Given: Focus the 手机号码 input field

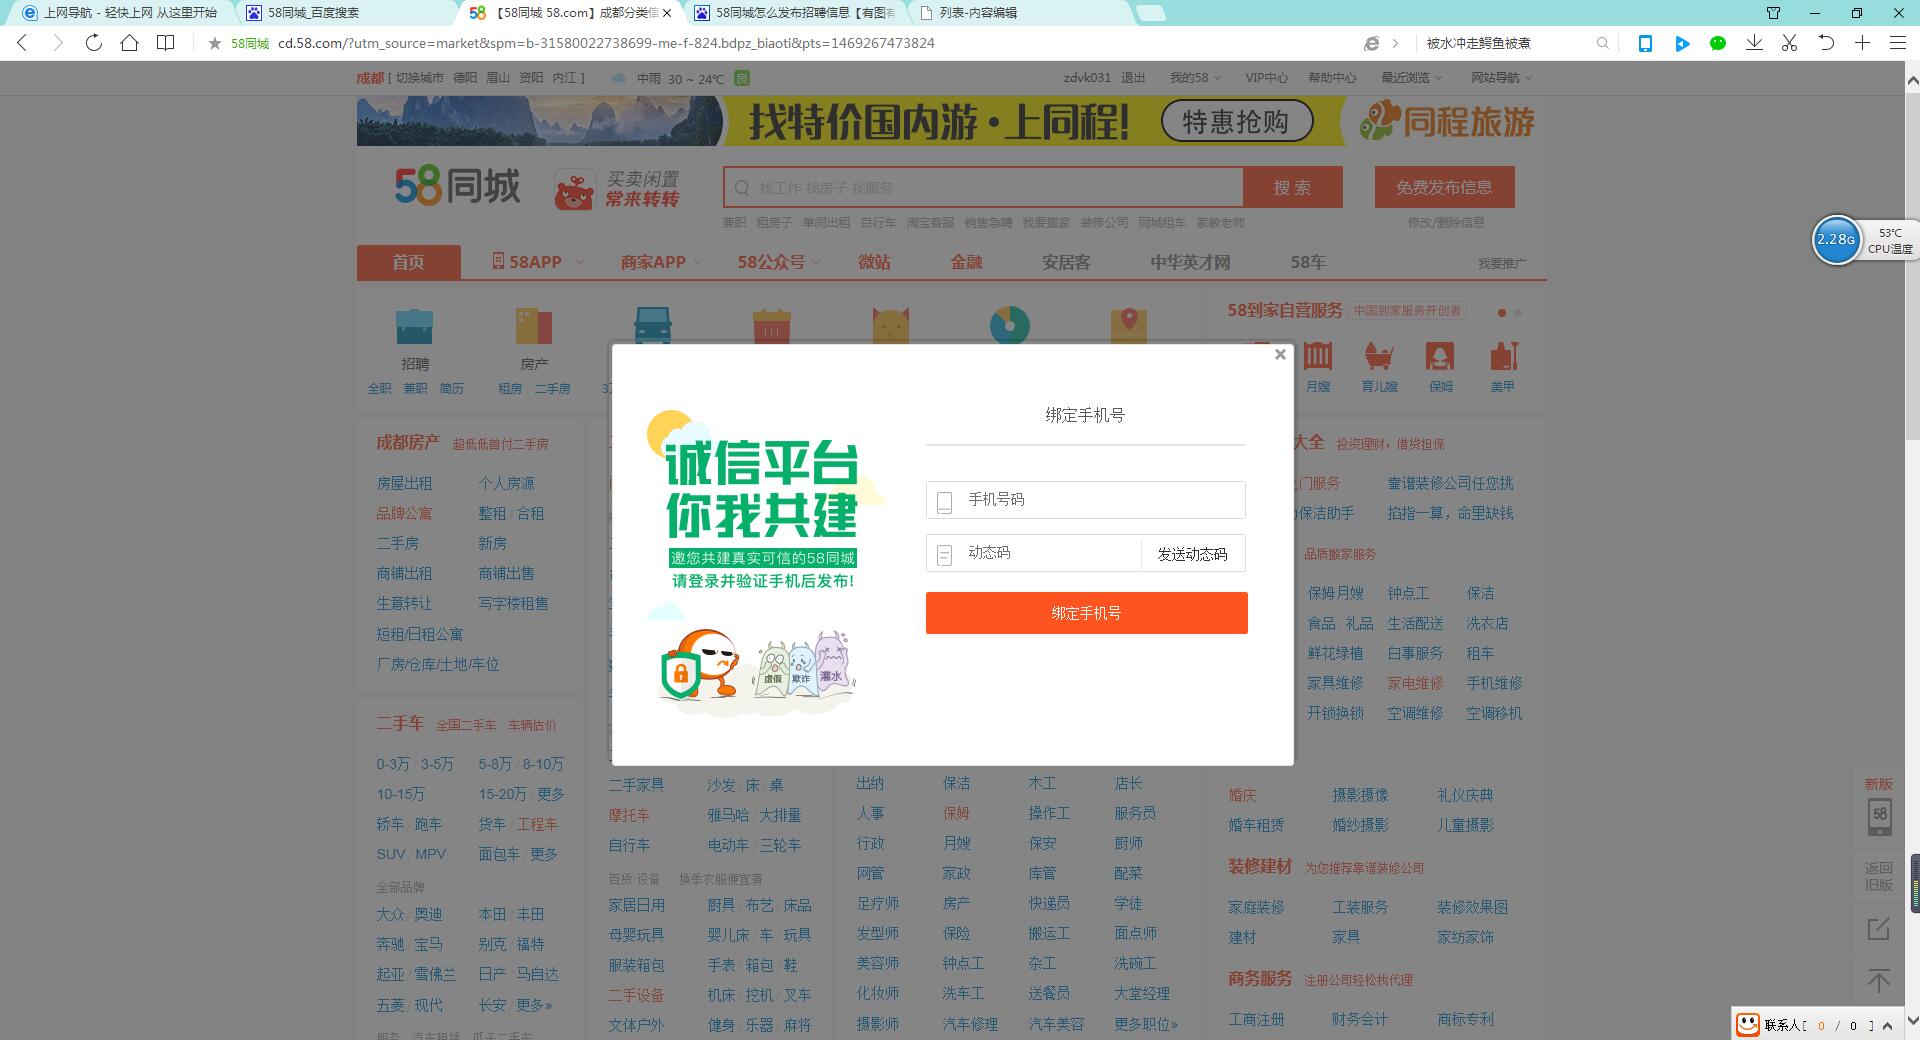Looking at the screenshot, I should [1086, 500].
